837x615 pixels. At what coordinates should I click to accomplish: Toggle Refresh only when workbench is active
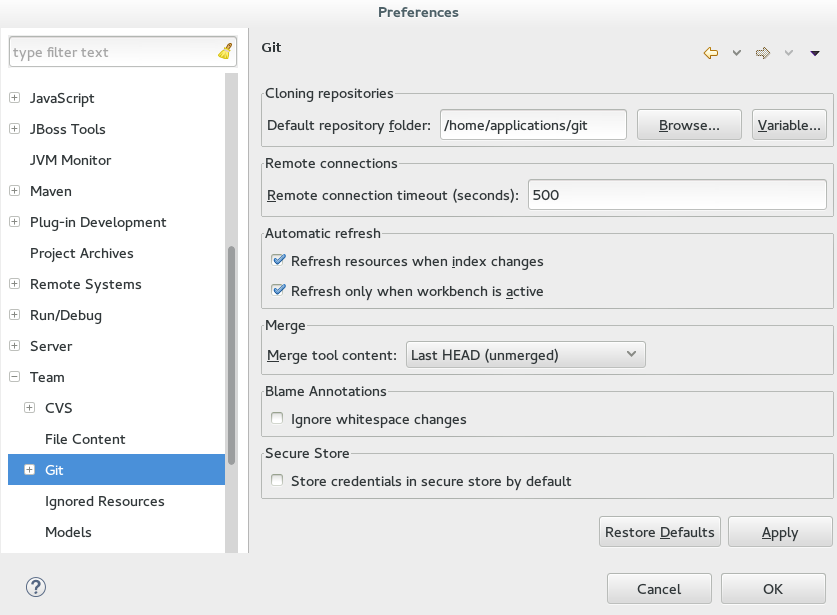[278, 290]
